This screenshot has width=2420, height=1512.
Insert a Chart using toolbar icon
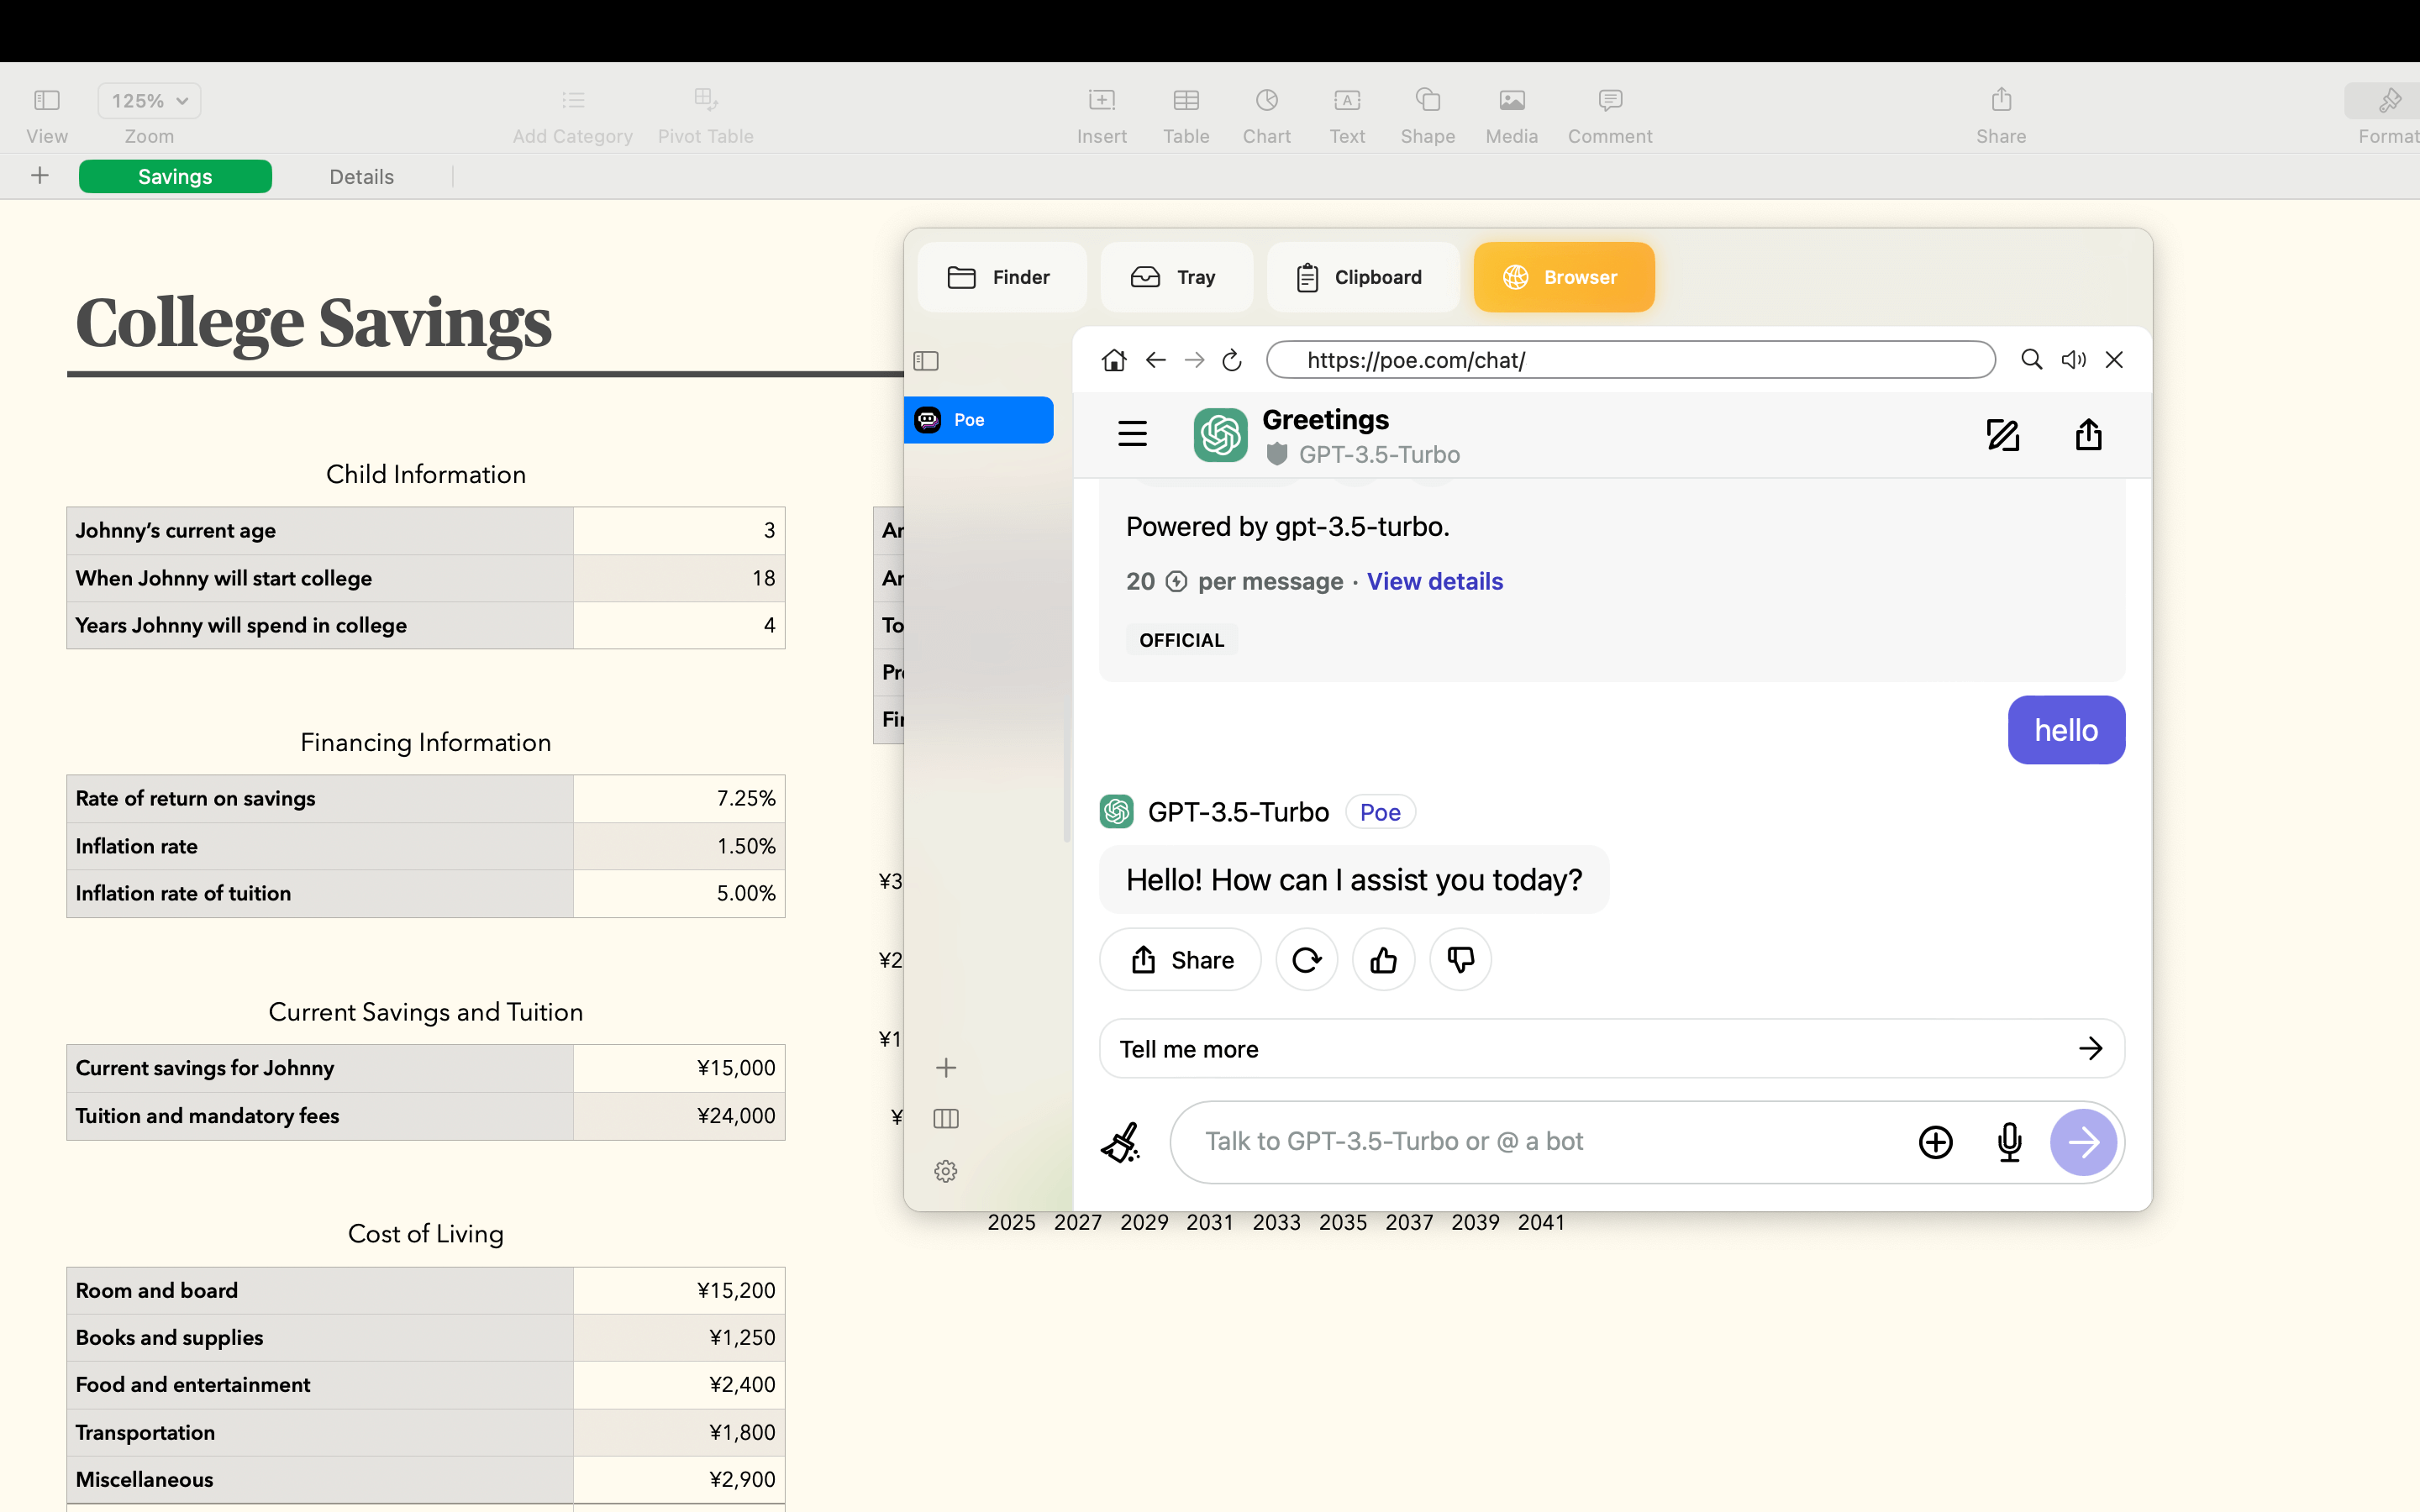[1266, 100]
